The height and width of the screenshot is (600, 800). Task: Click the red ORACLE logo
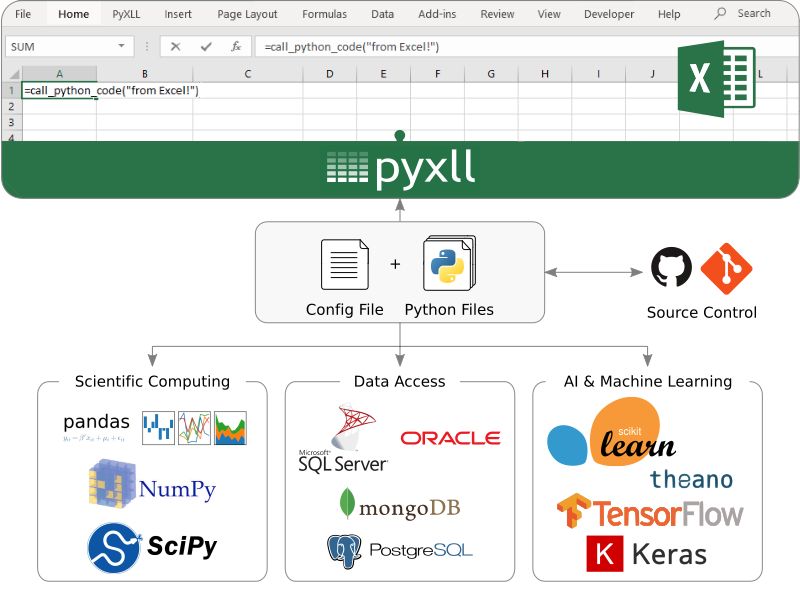(x=450, y=438)
